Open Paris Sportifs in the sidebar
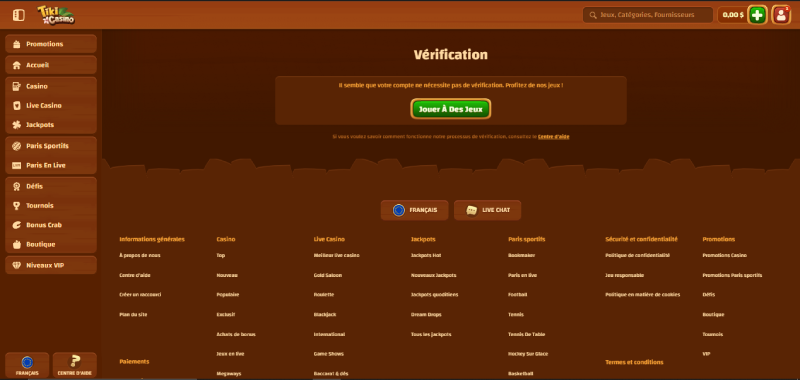This screenshot has width=800, height=380. click(x=51, y=146)
